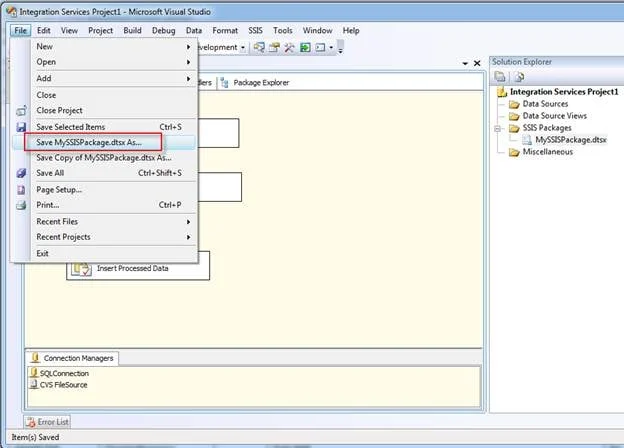This screenshot has height=448, width=624.
Task: Open the Help menu
Action: (x=351, y=31)
